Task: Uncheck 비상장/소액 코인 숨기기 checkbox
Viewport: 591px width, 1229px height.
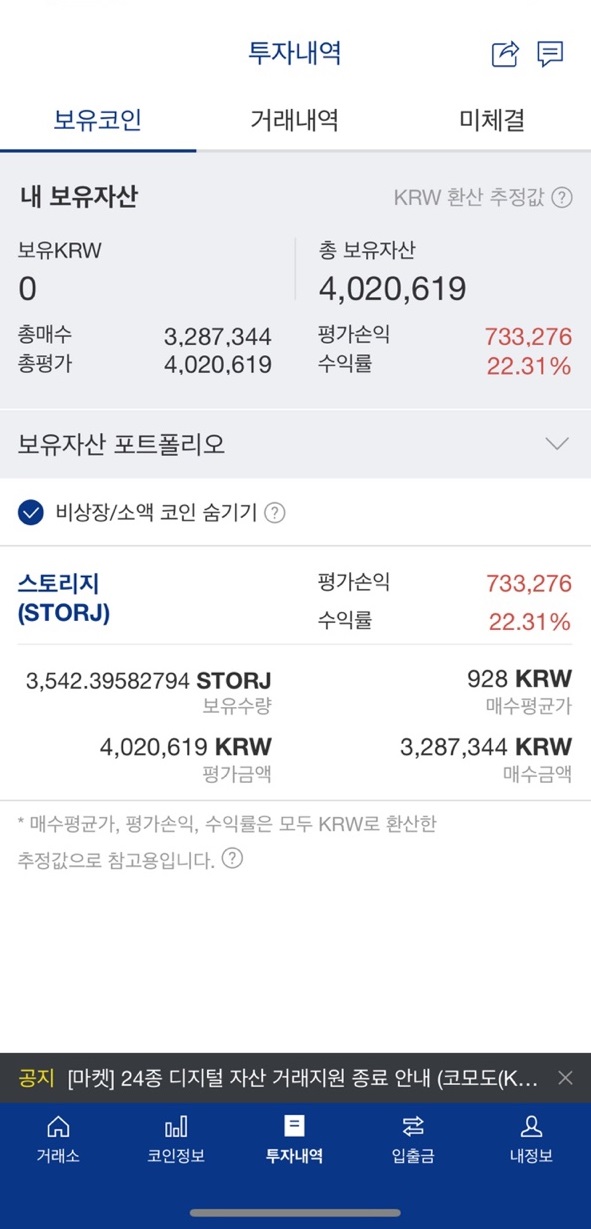Action: click(31, 513)
